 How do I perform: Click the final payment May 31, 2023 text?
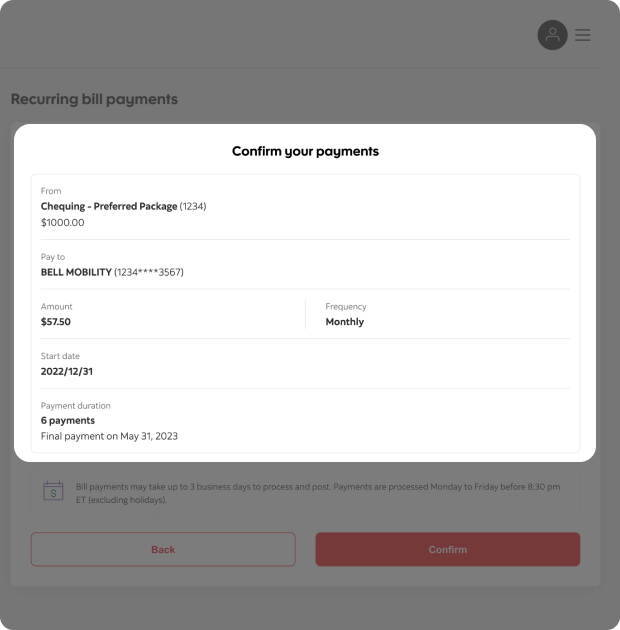point(109,436)
